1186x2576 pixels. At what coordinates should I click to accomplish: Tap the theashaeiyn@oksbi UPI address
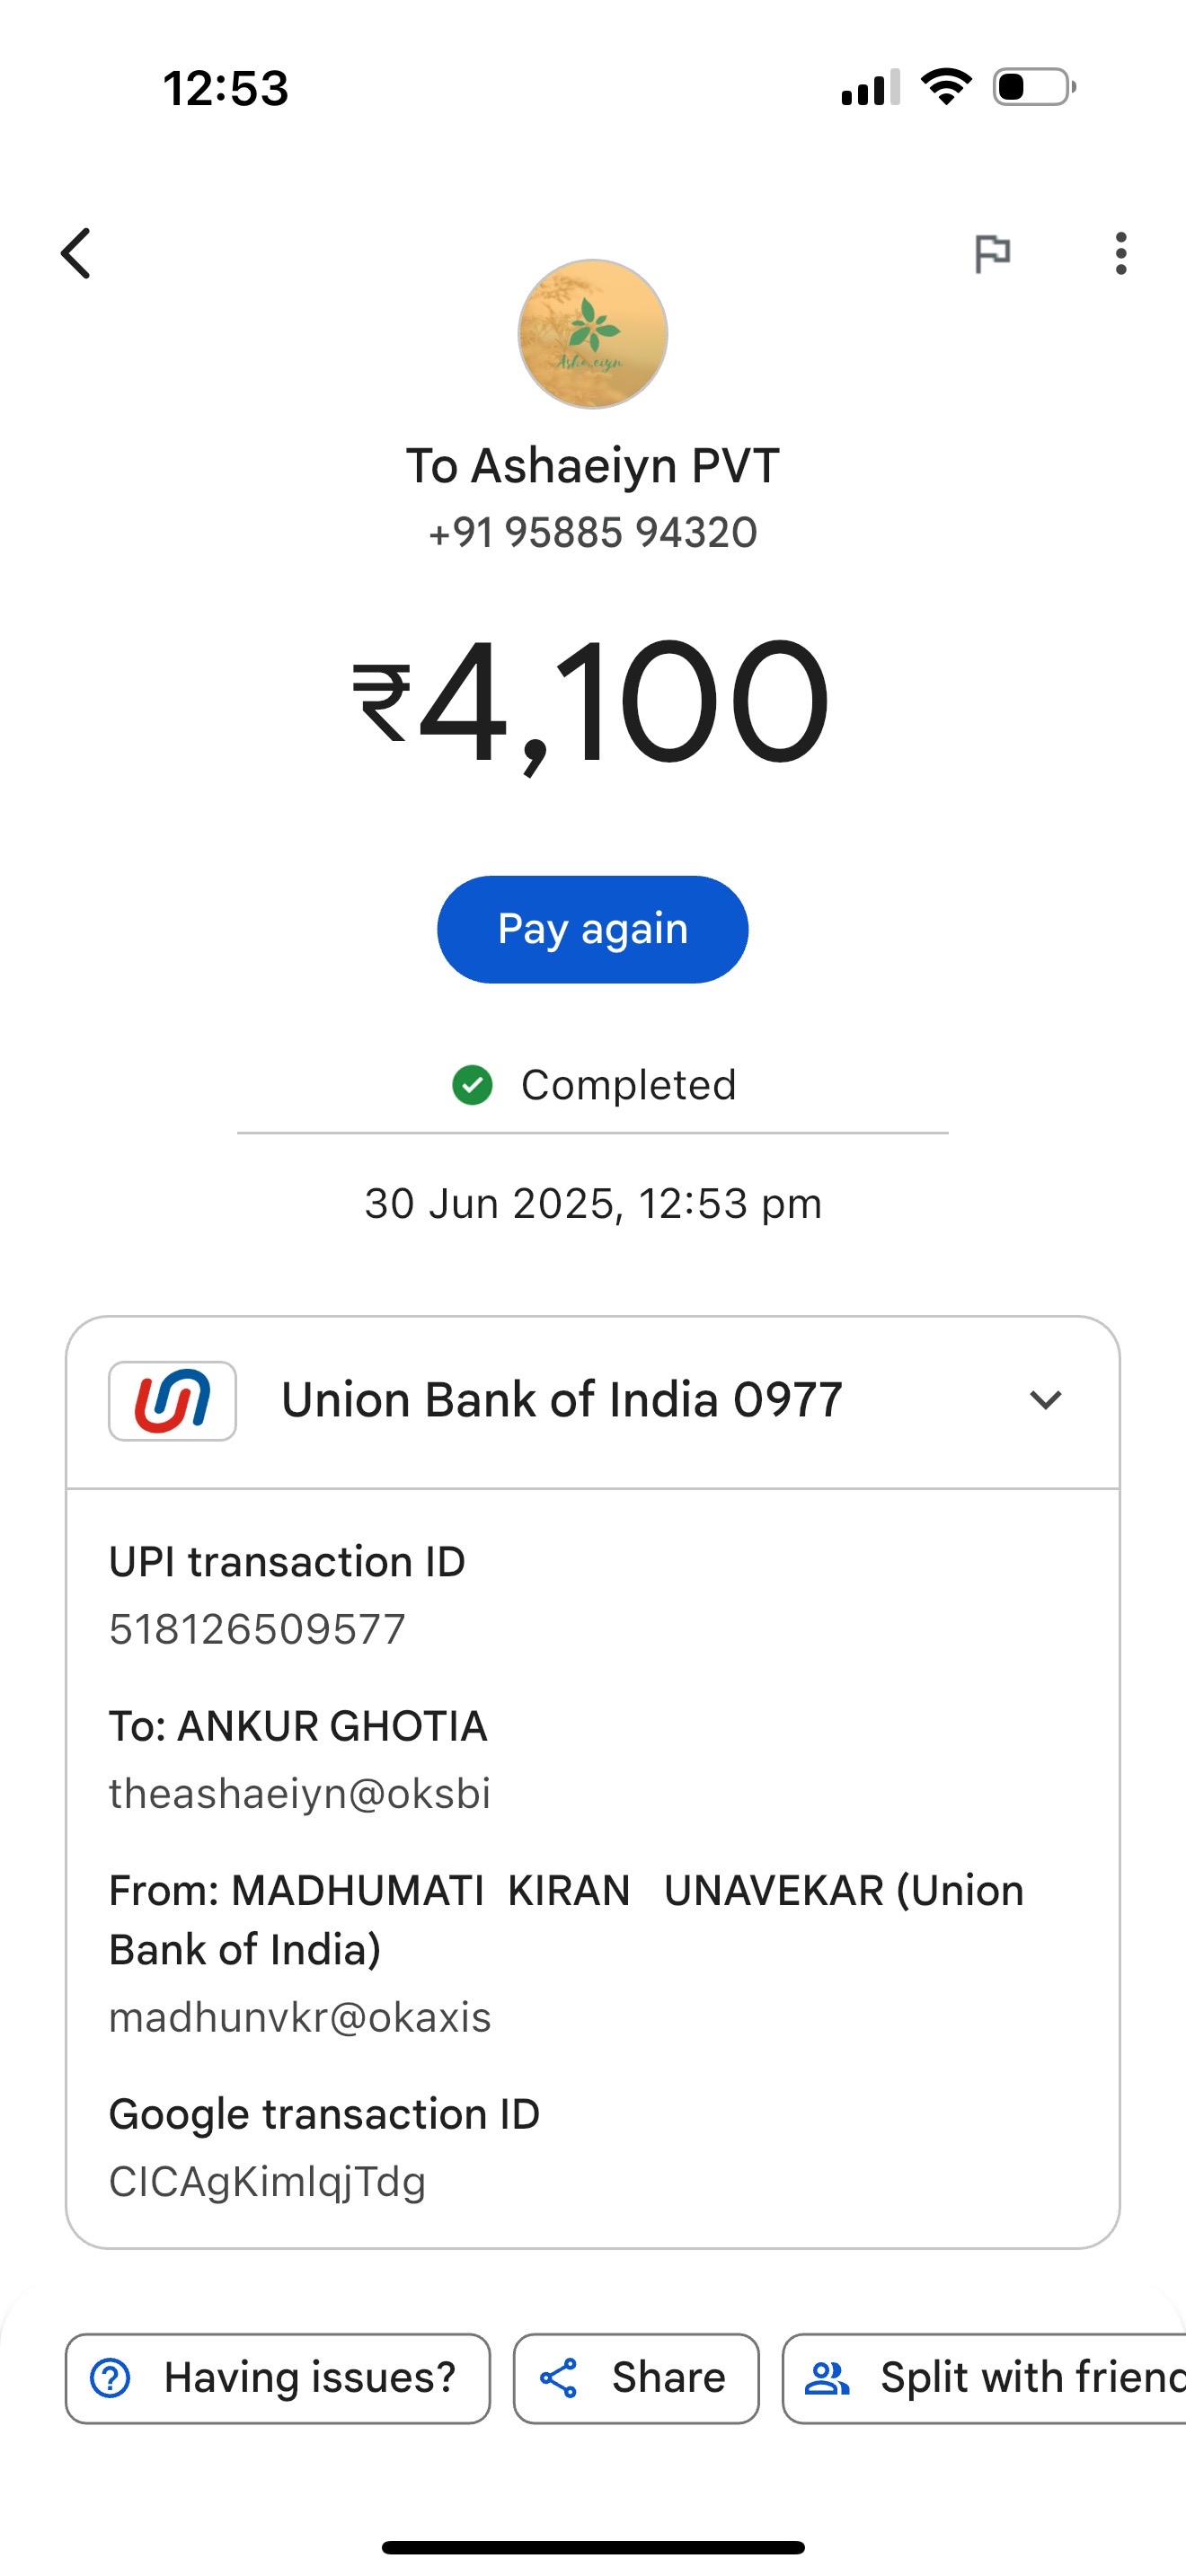[x=300, y=1794]
